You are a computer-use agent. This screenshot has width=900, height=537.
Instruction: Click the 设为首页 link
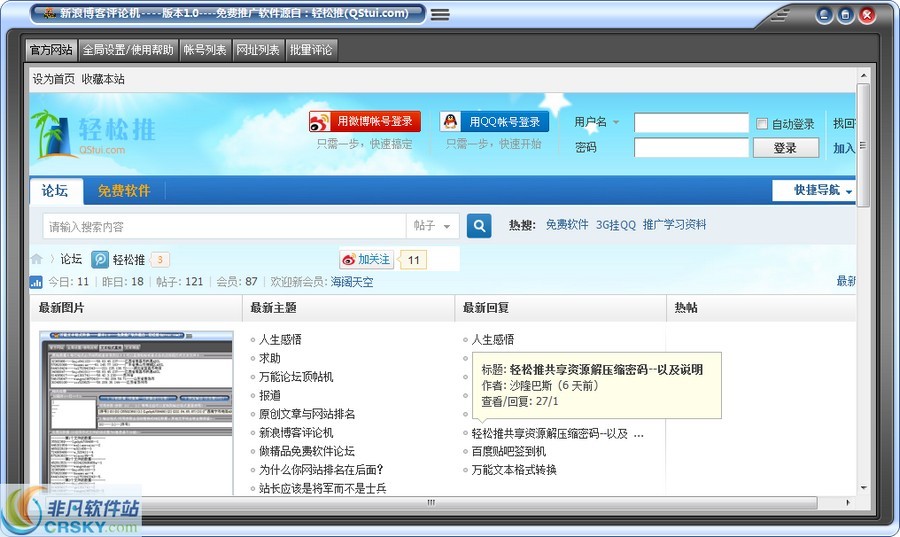53,79
